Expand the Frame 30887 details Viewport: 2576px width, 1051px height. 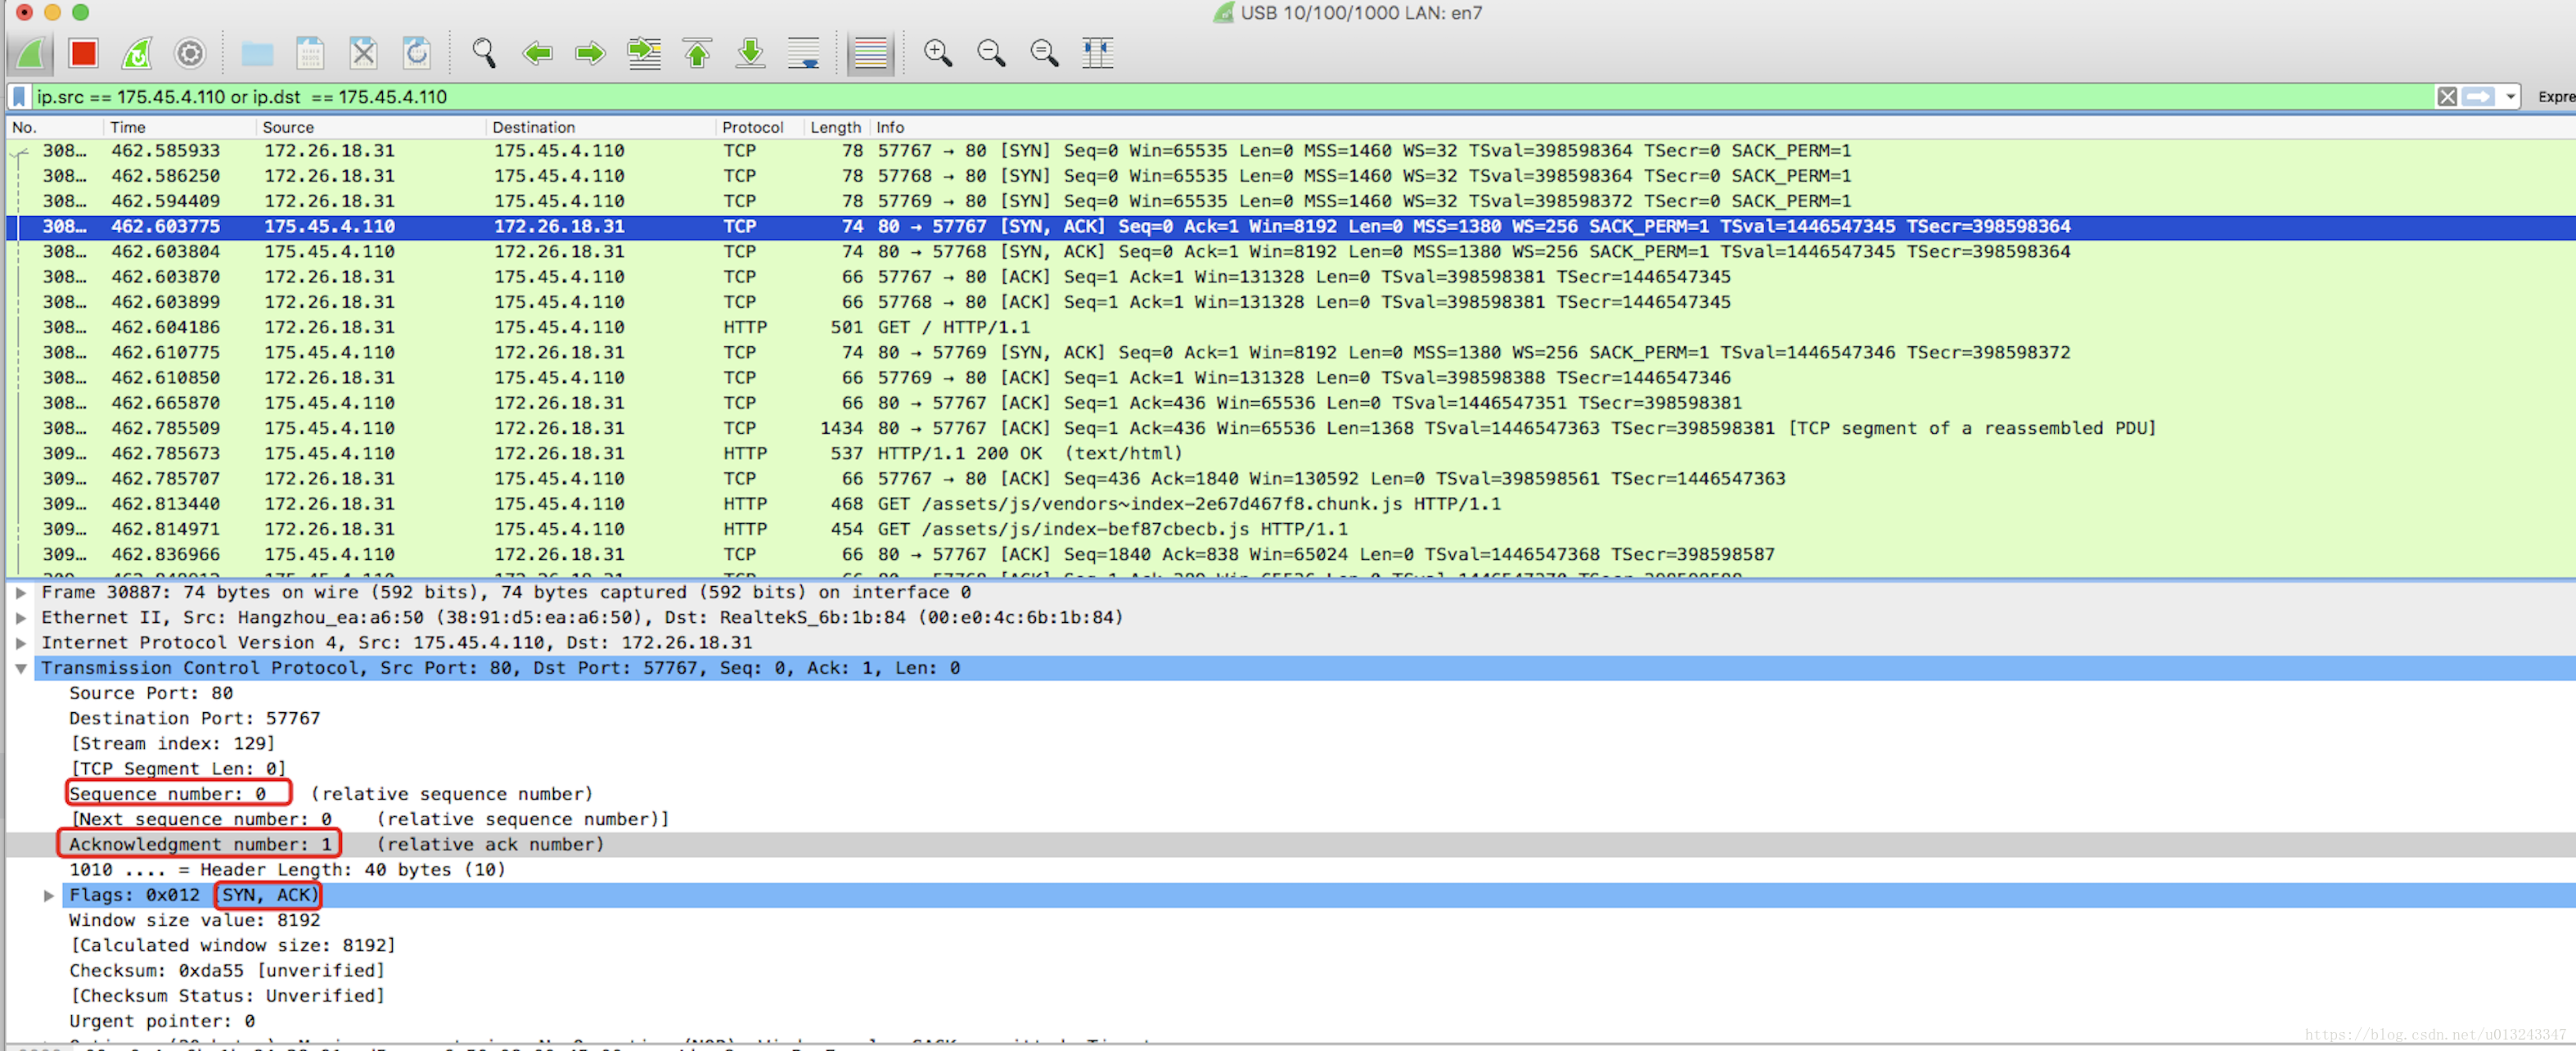click(21, 592)
